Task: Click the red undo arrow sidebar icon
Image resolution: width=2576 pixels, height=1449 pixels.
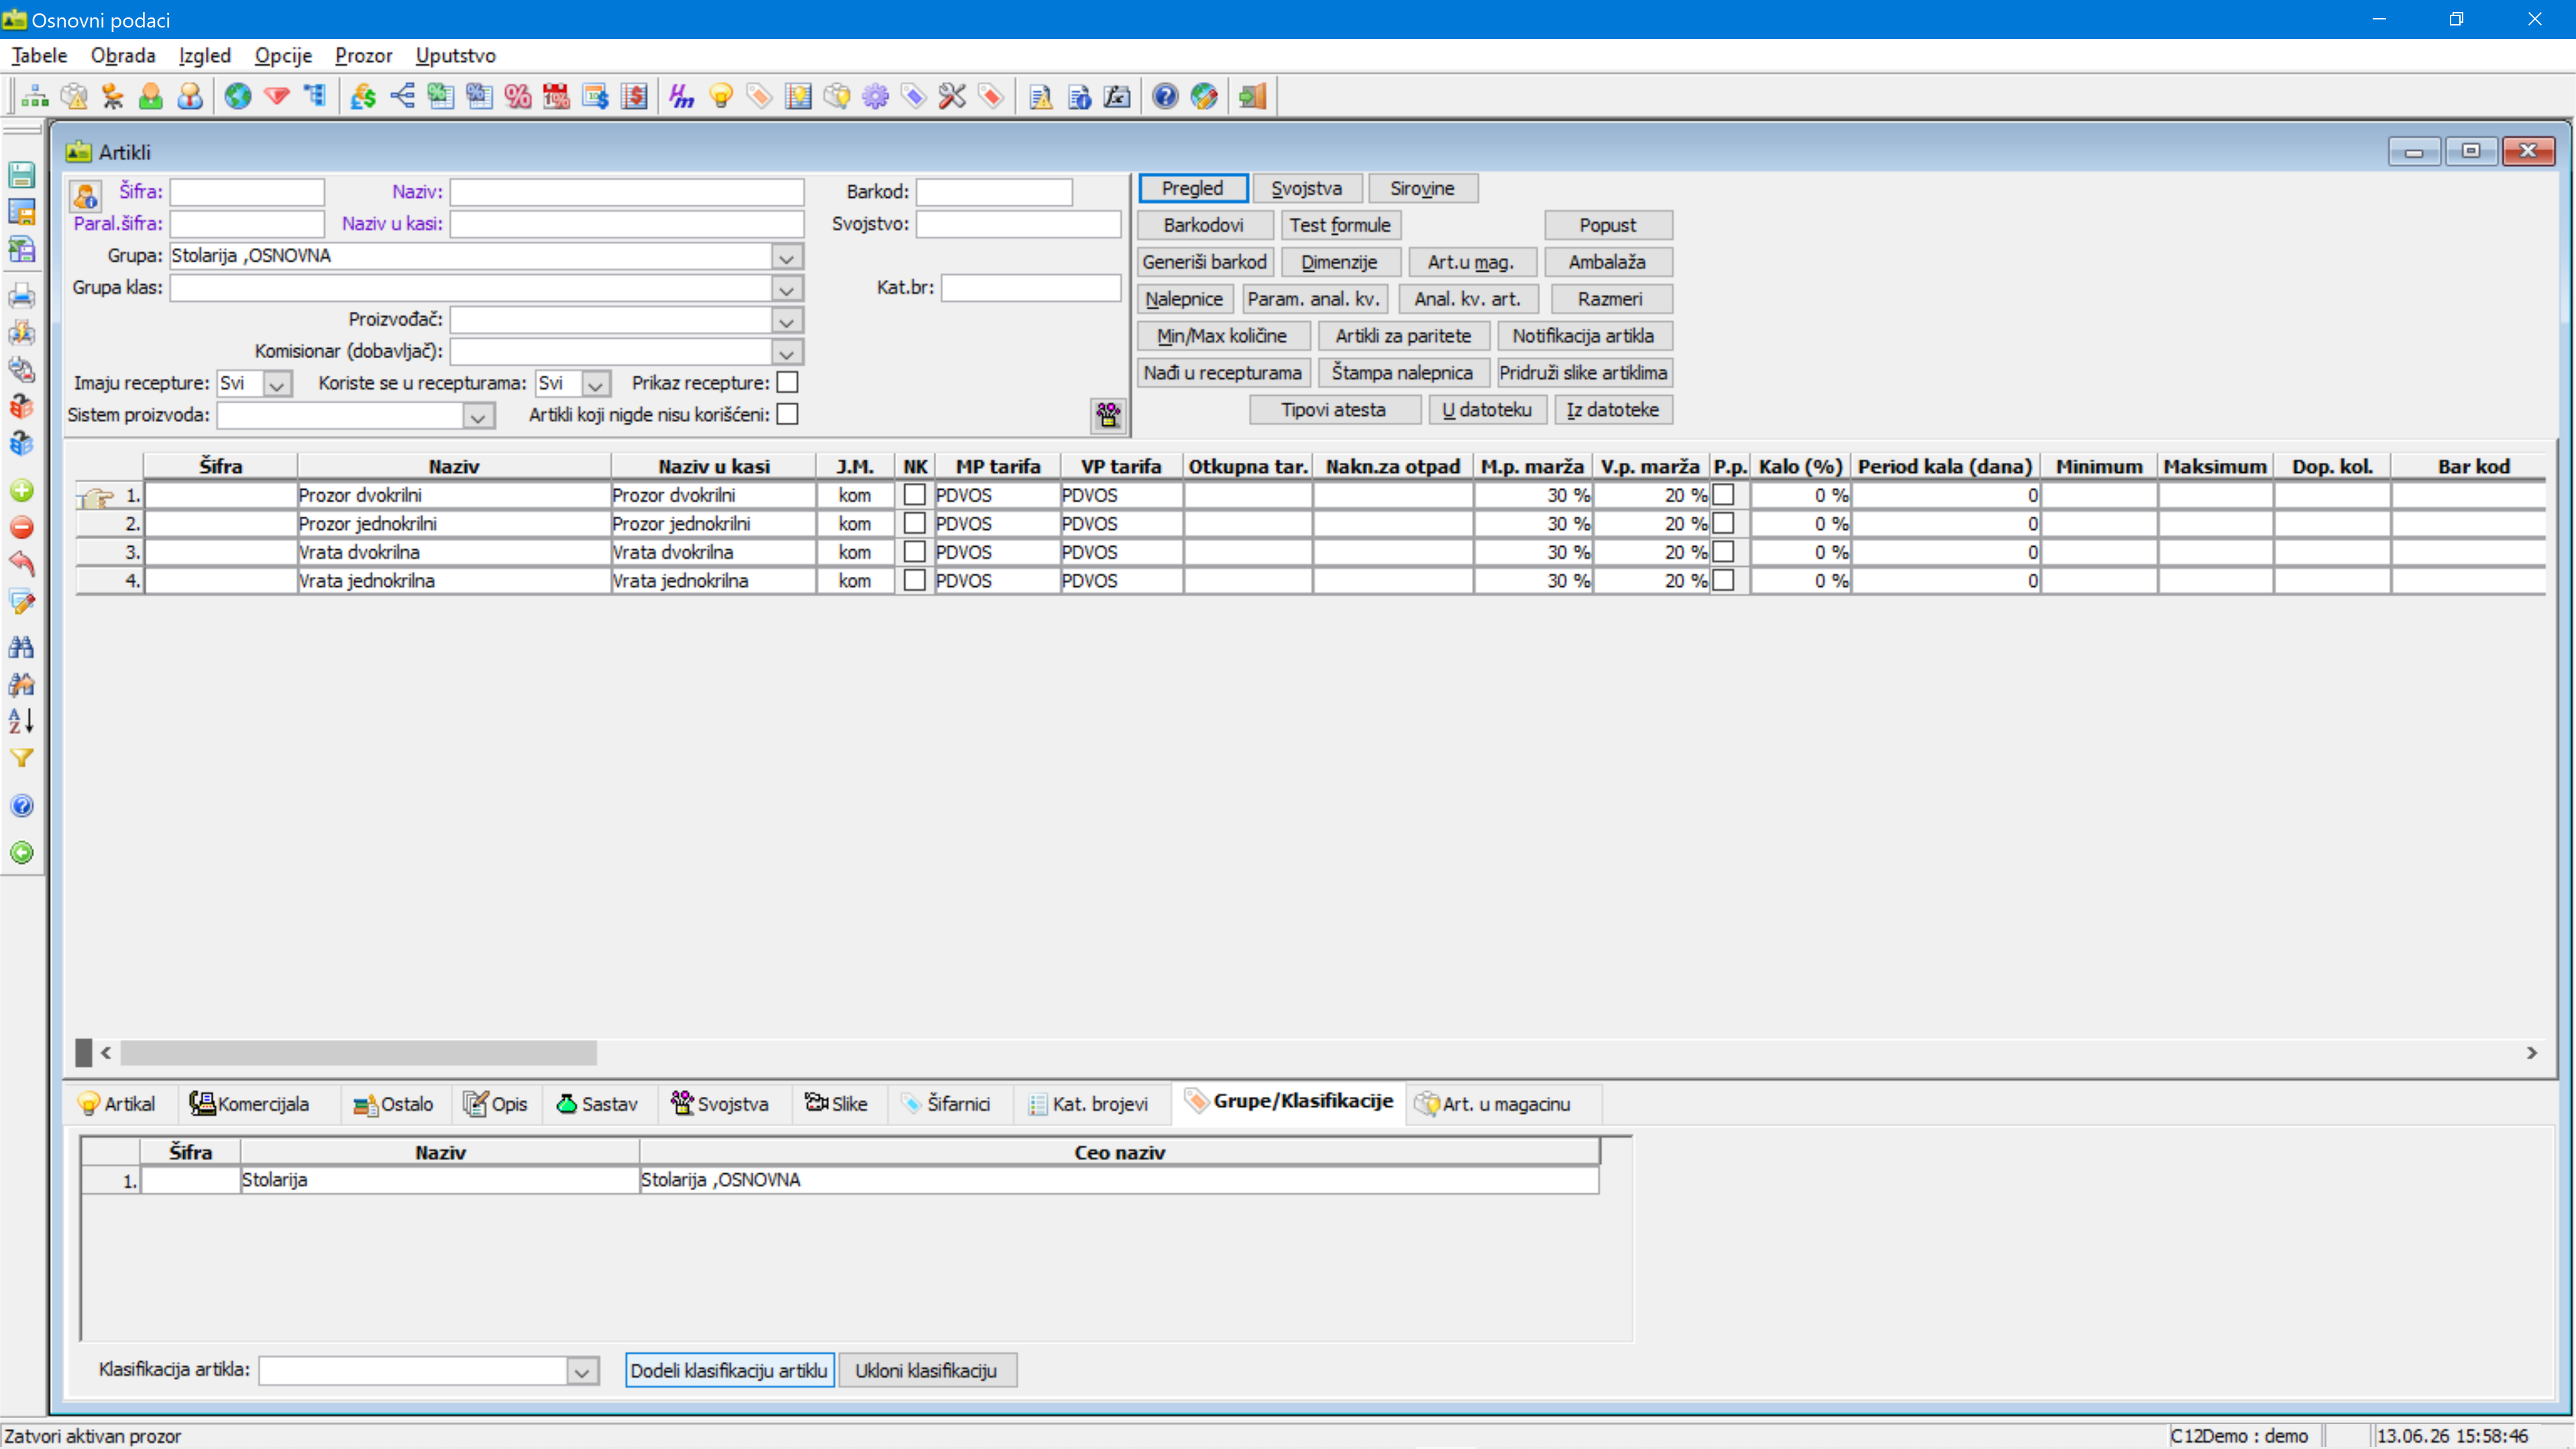Action: tap(21, 563)
